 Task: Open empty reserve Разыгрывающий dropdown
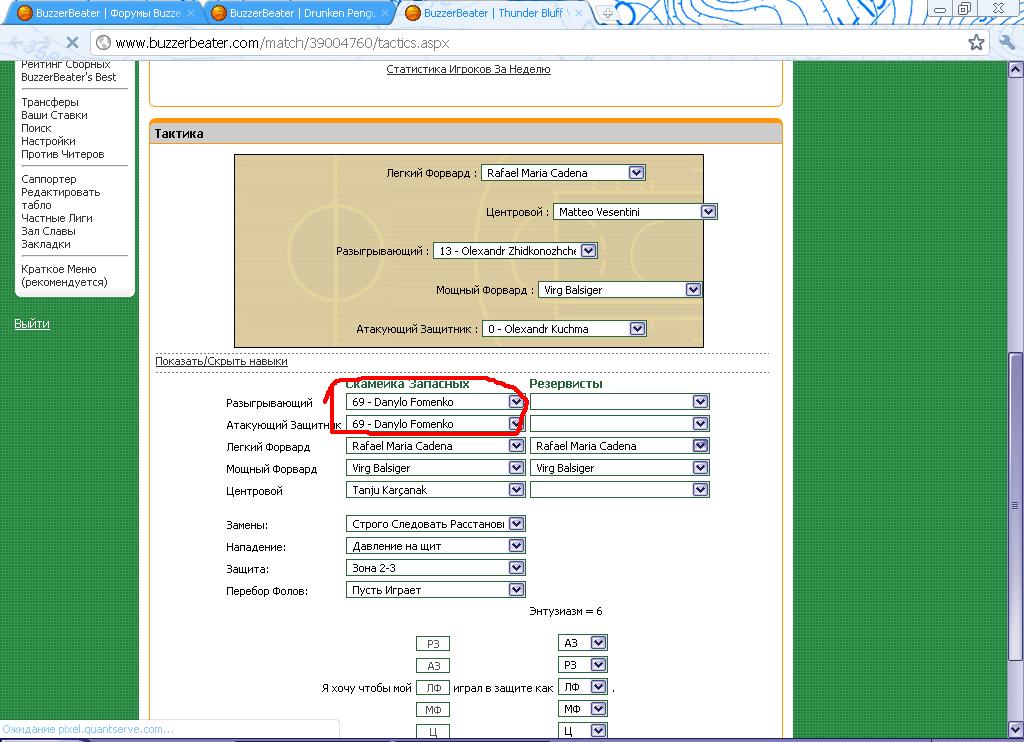point(620,402)
